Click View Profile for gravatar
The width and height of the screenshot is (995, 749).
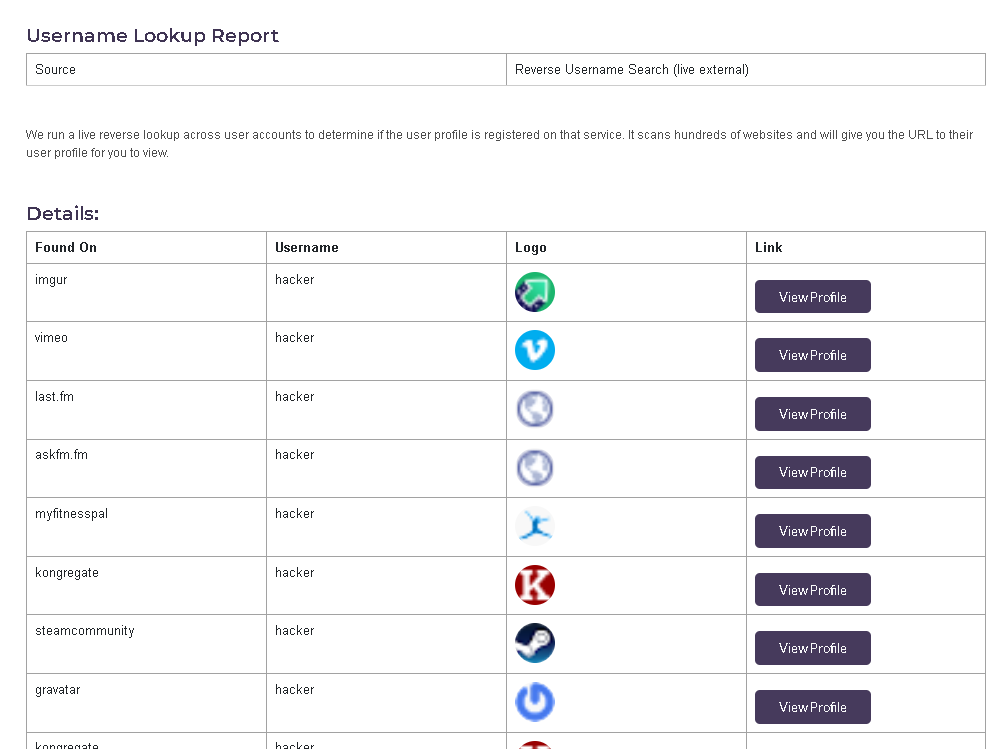tap(812, 706)
